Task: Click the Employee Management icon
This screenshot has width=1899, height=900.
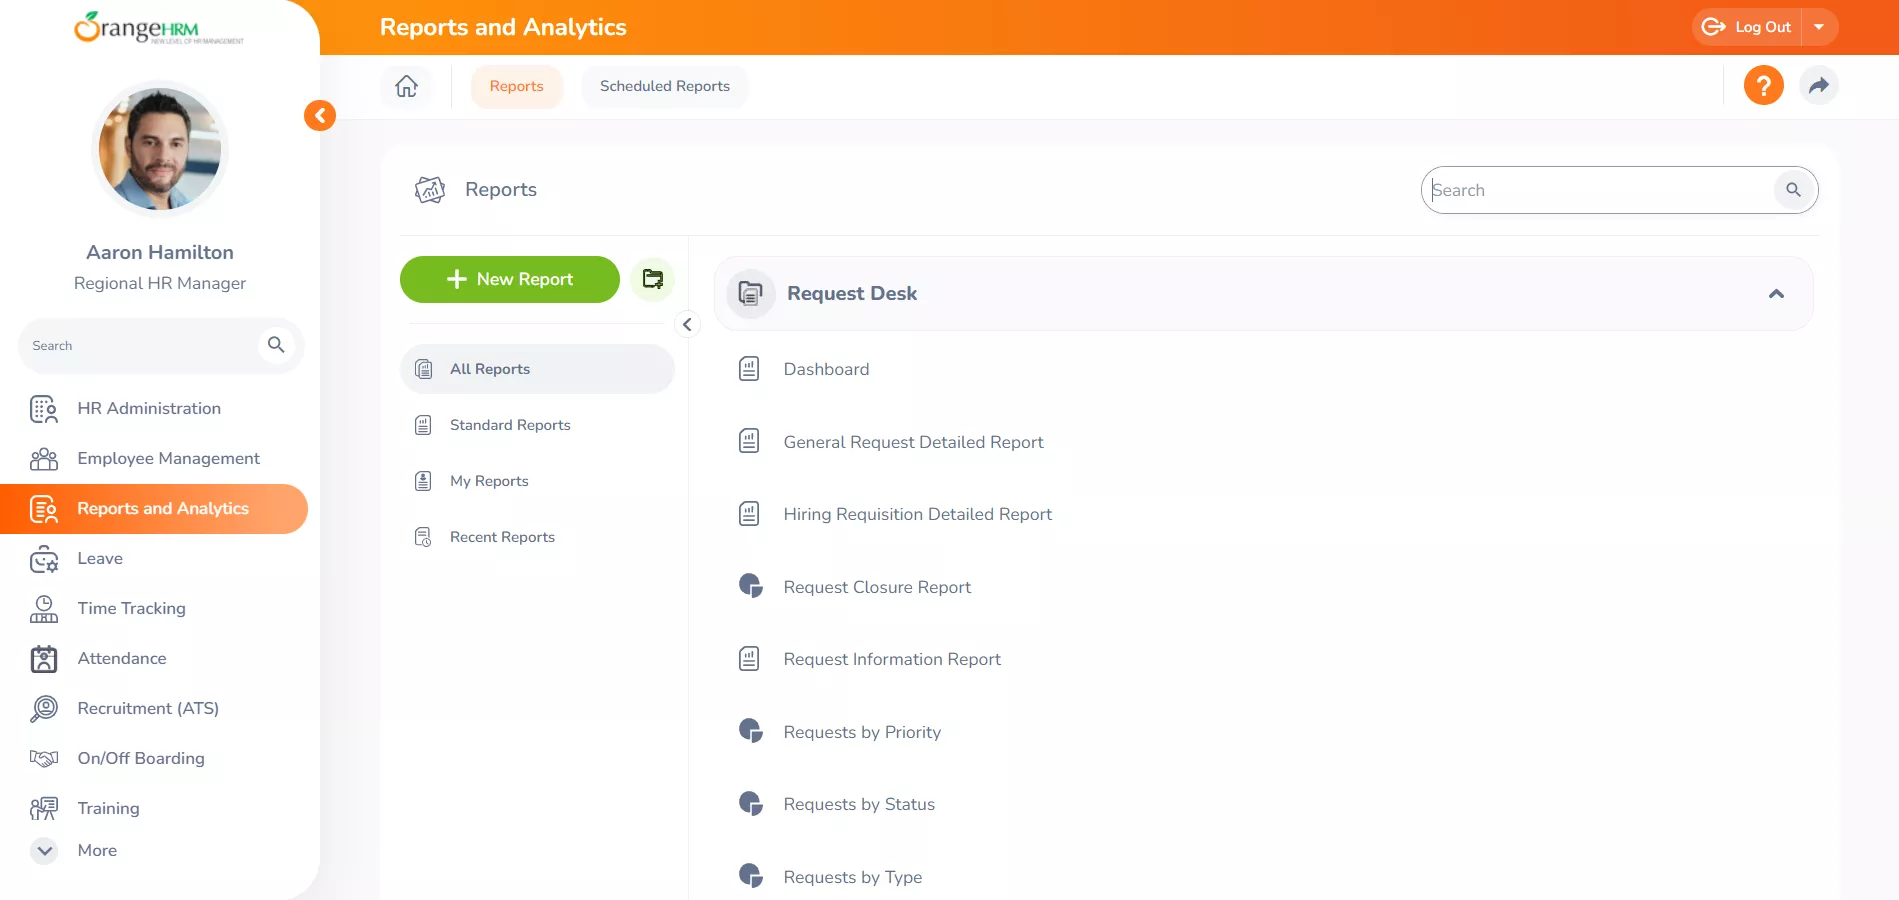Action: 44,459
